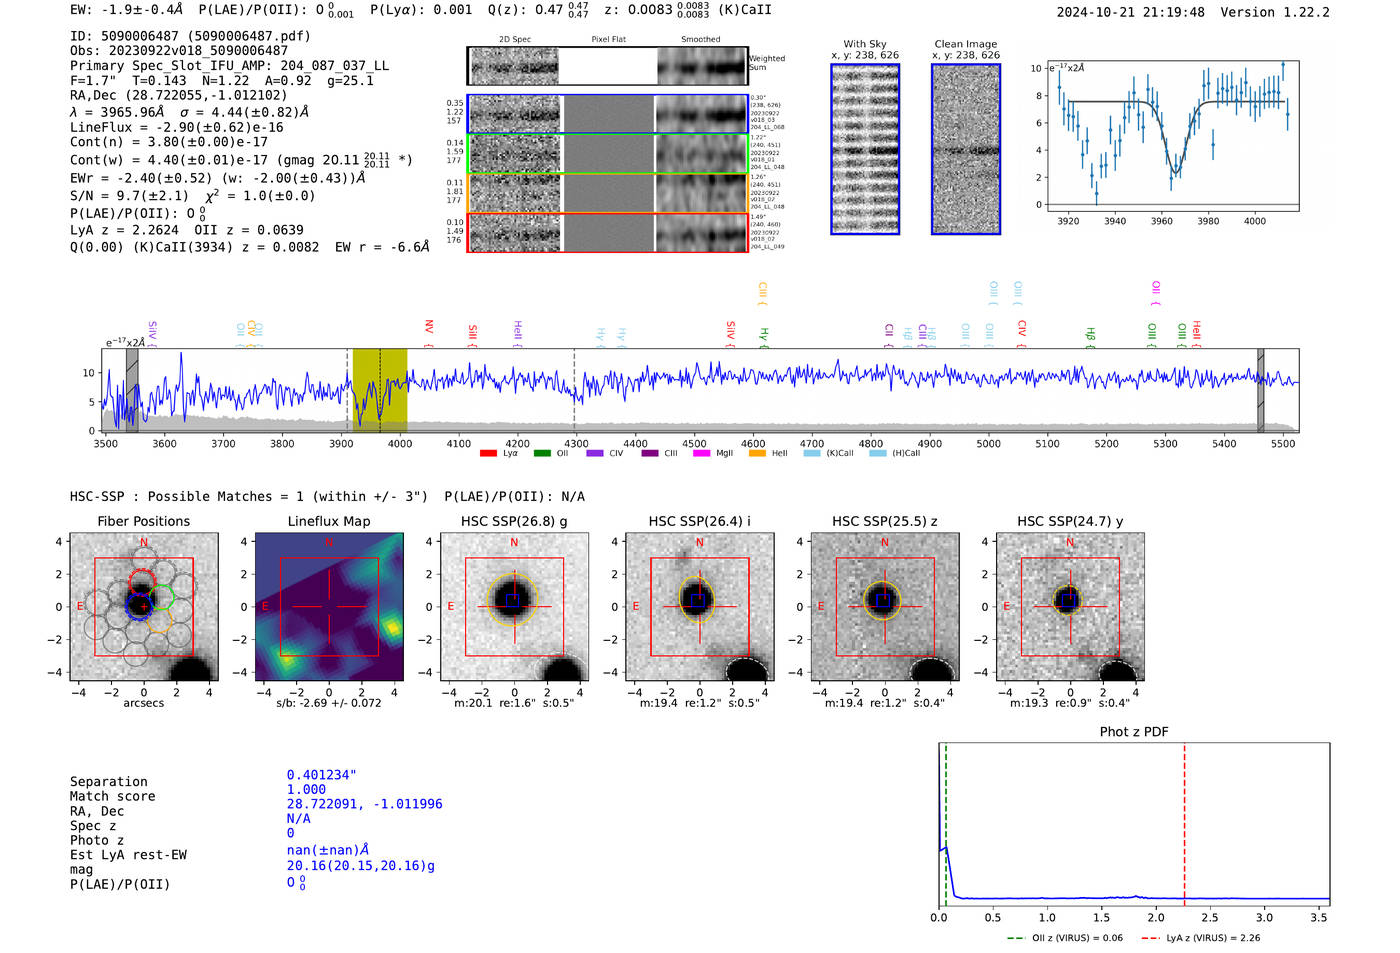Click the gray hatched band near 5460
Viewport: 1400px width, 953px height.
[x=1260, y=390]
